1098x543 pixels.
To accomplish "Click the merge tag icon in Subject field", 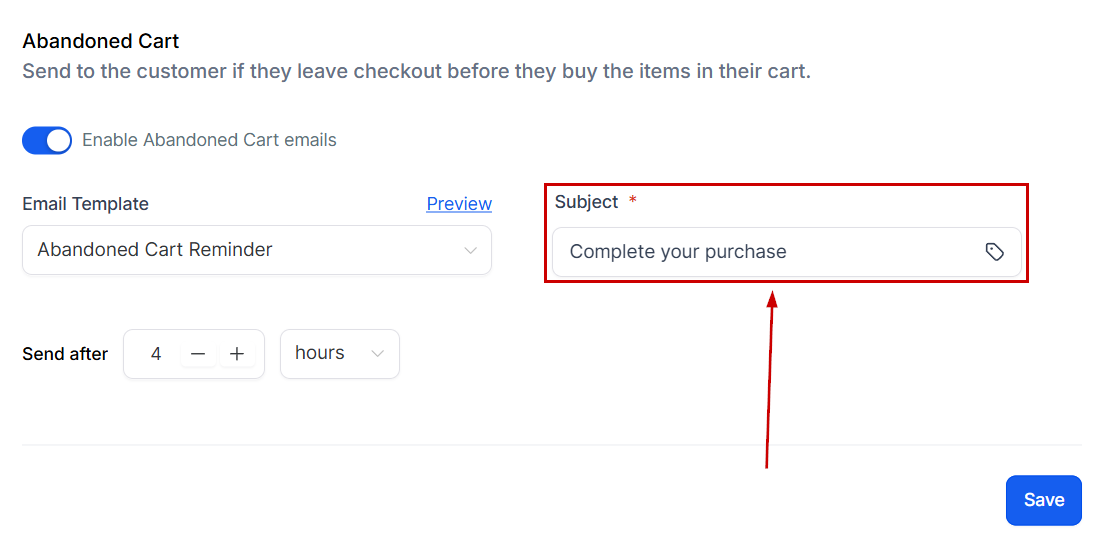I will click(994, 252).
